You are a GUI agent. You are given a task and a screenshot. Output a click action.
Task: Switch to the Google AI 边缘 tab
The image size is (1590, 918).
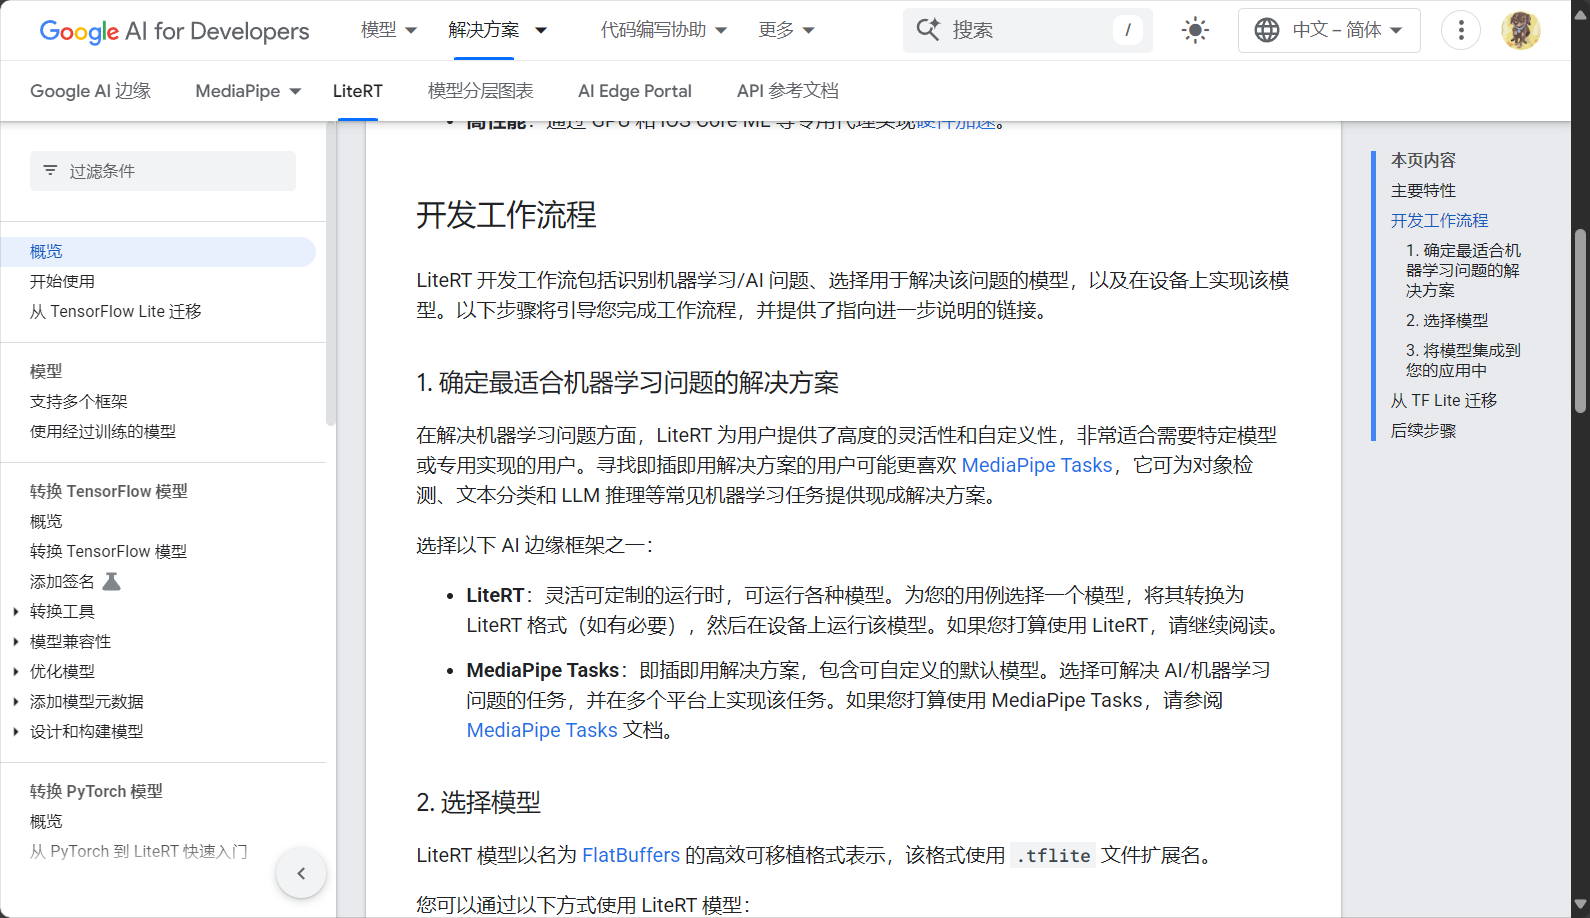click(90, 91)
